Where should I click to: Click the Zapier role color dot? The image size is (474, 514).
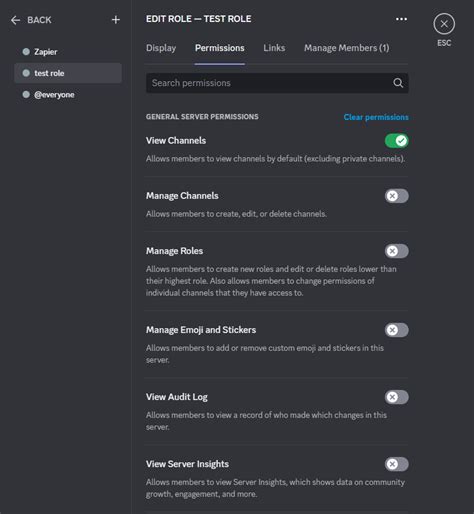coord(26,52)
